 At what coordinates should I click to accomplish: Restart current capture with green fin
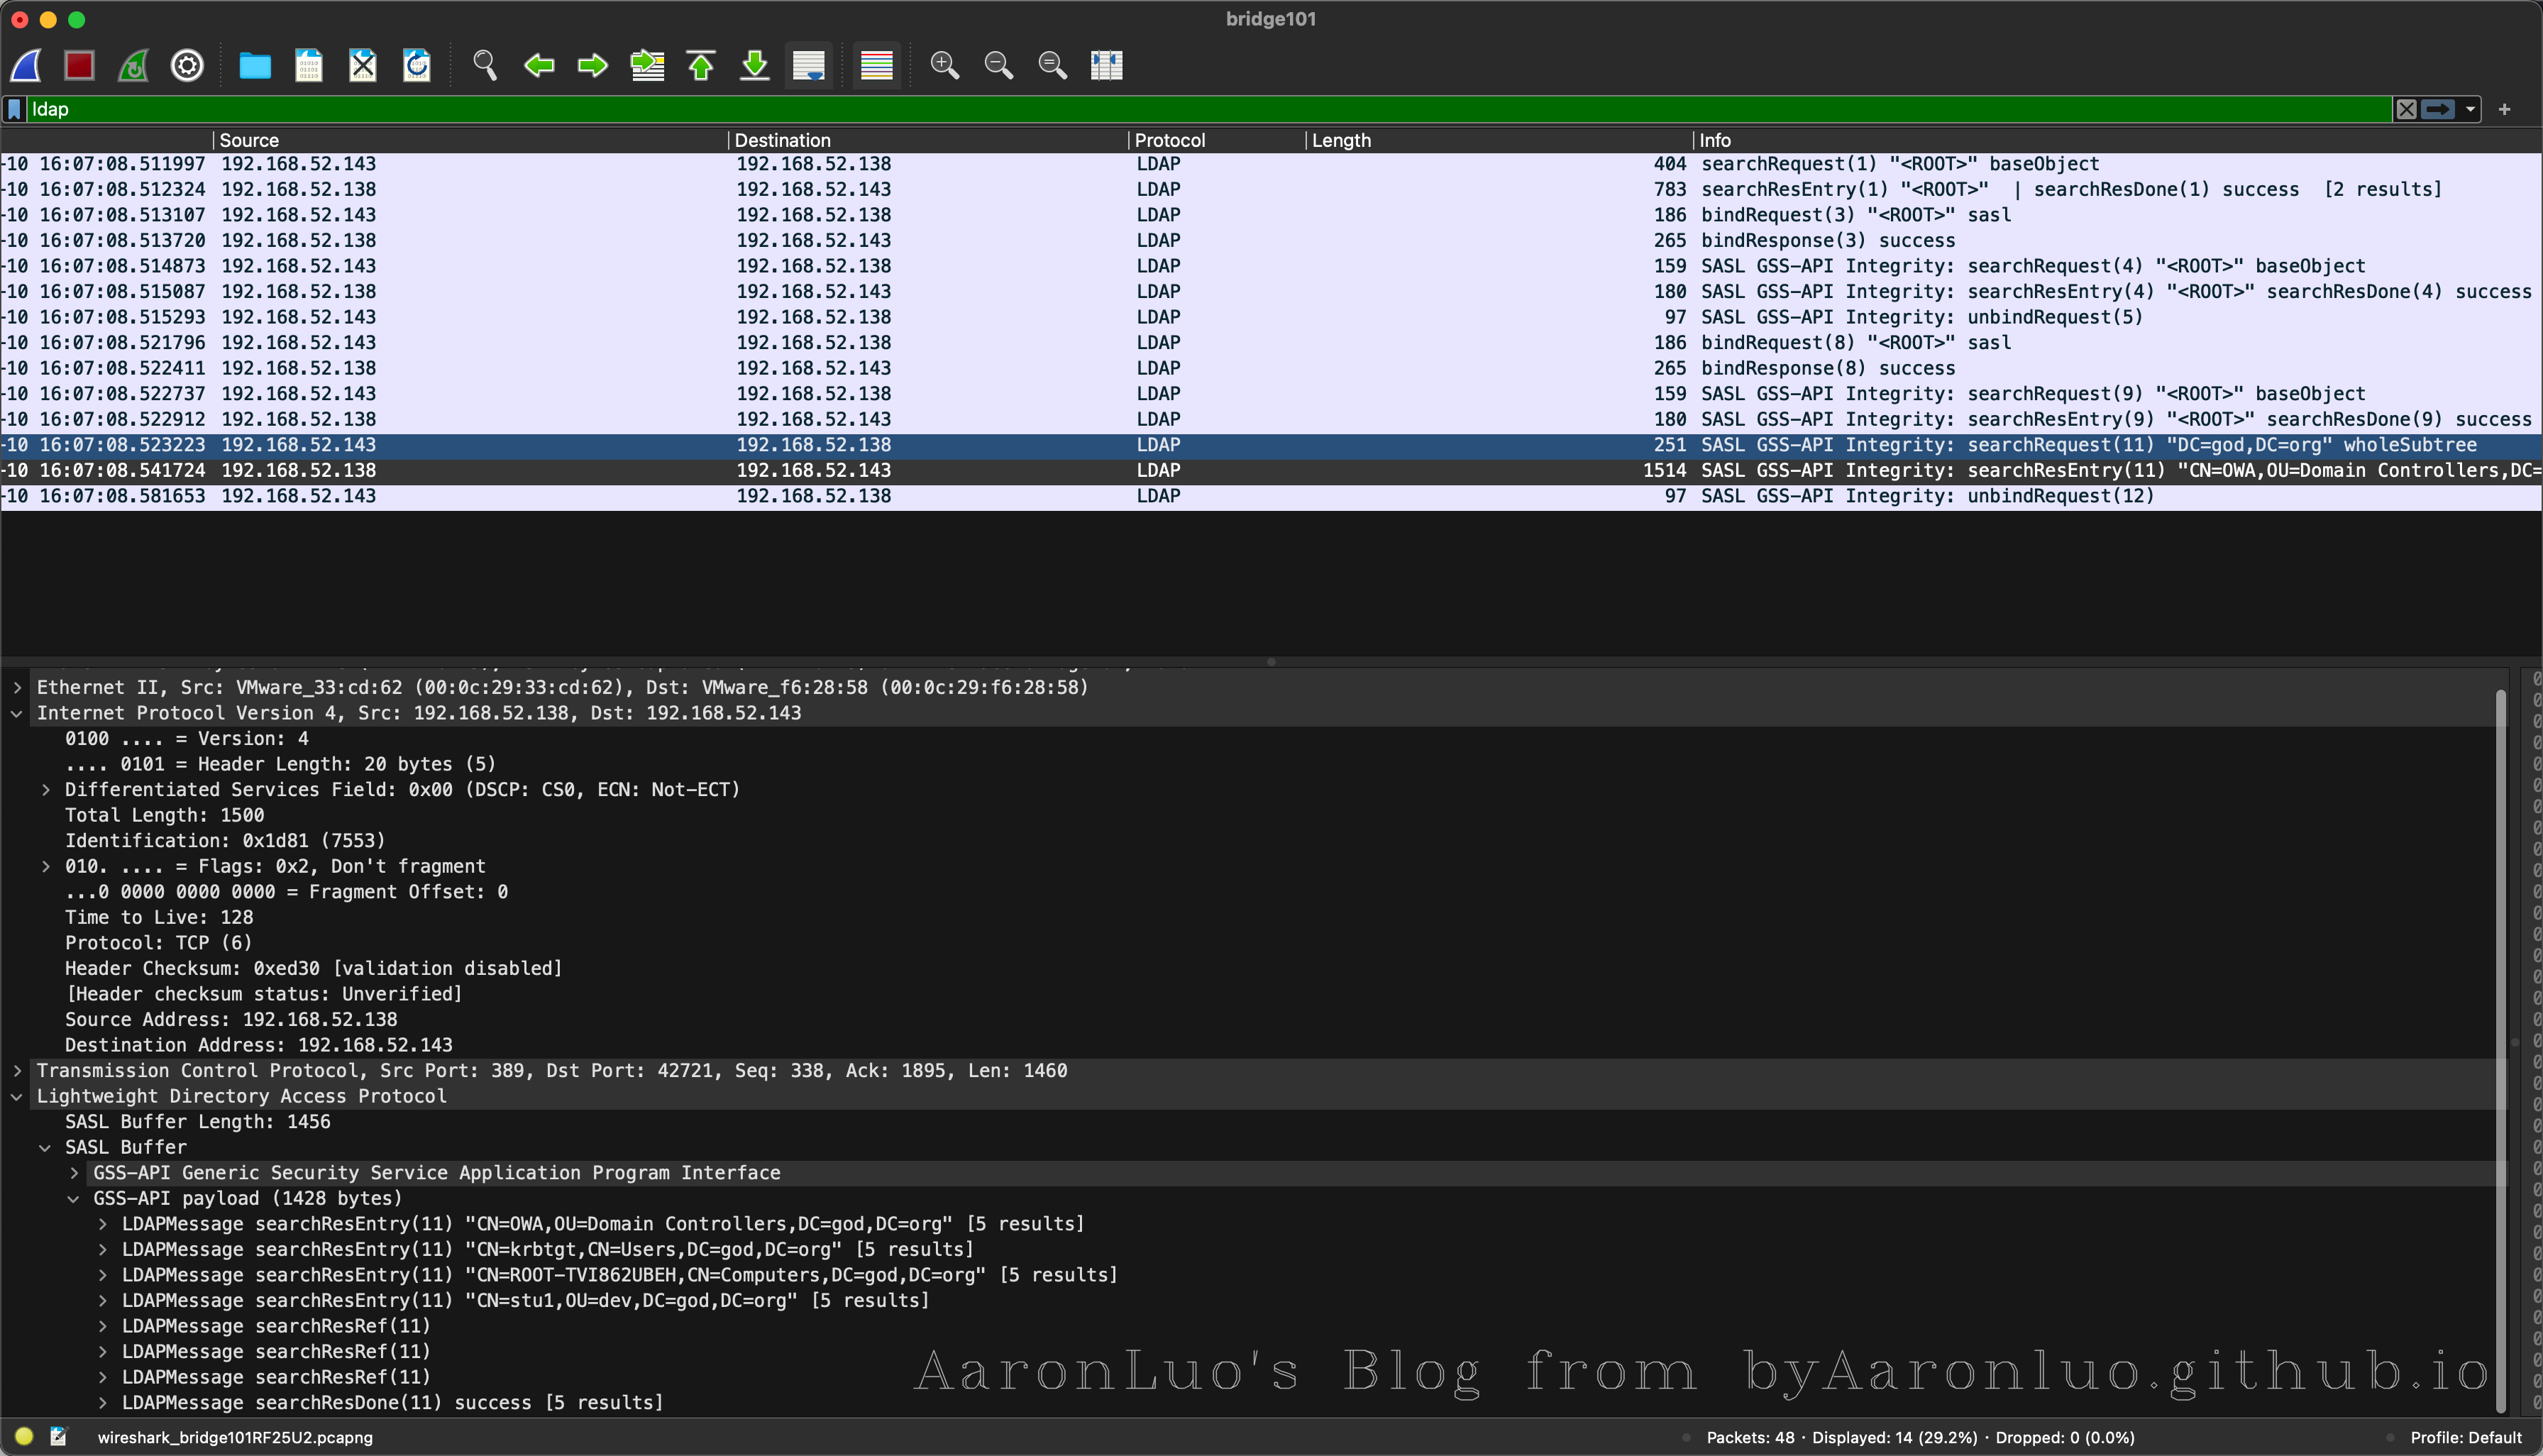point(133,66)
